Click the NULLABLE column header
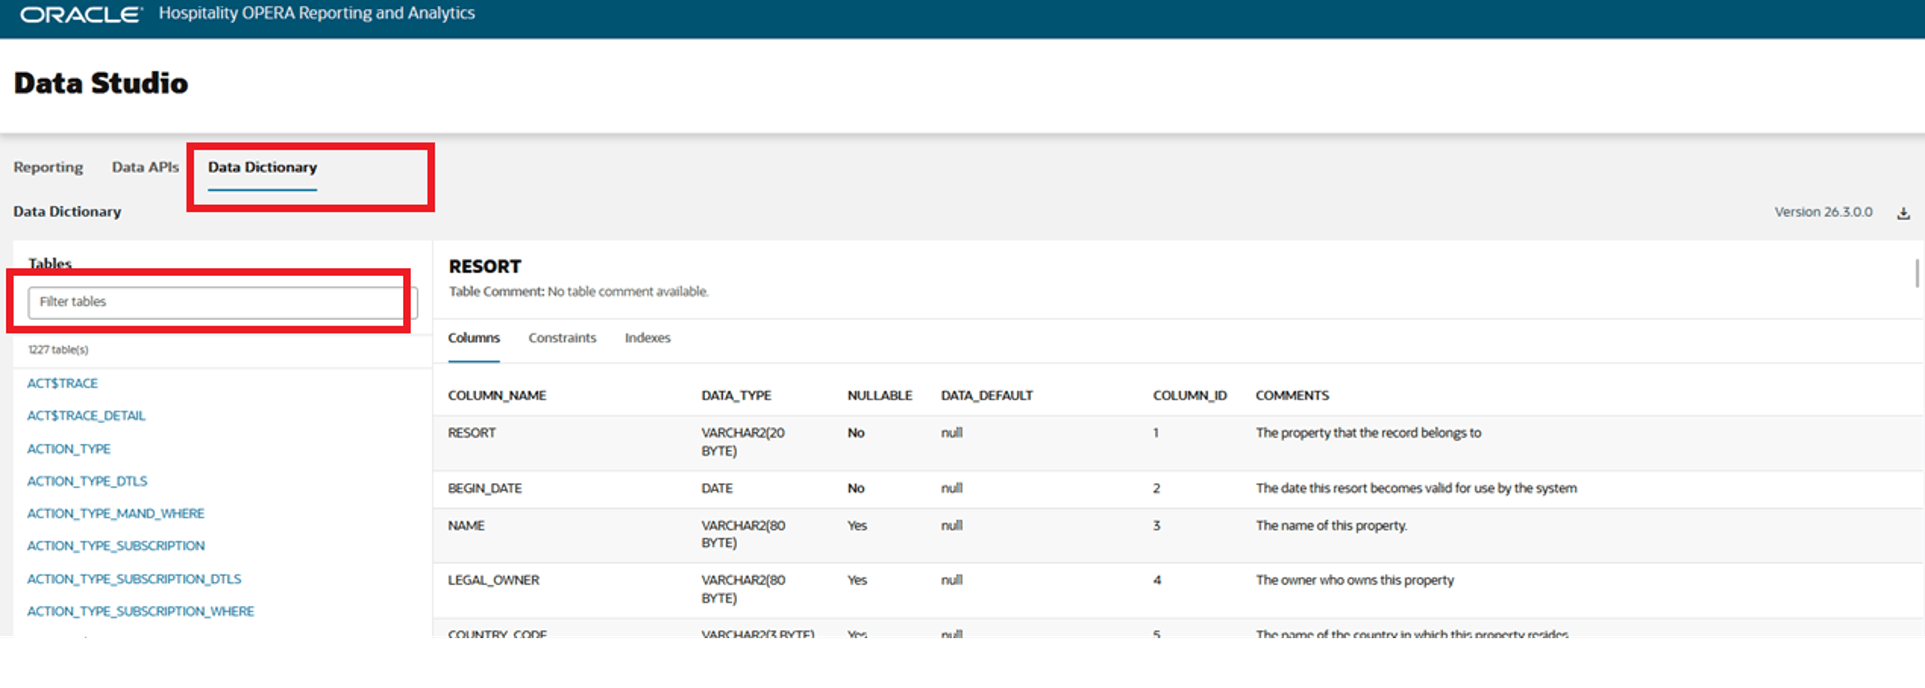The width and height of the screenshot is (1925, 688). point(880,396)
